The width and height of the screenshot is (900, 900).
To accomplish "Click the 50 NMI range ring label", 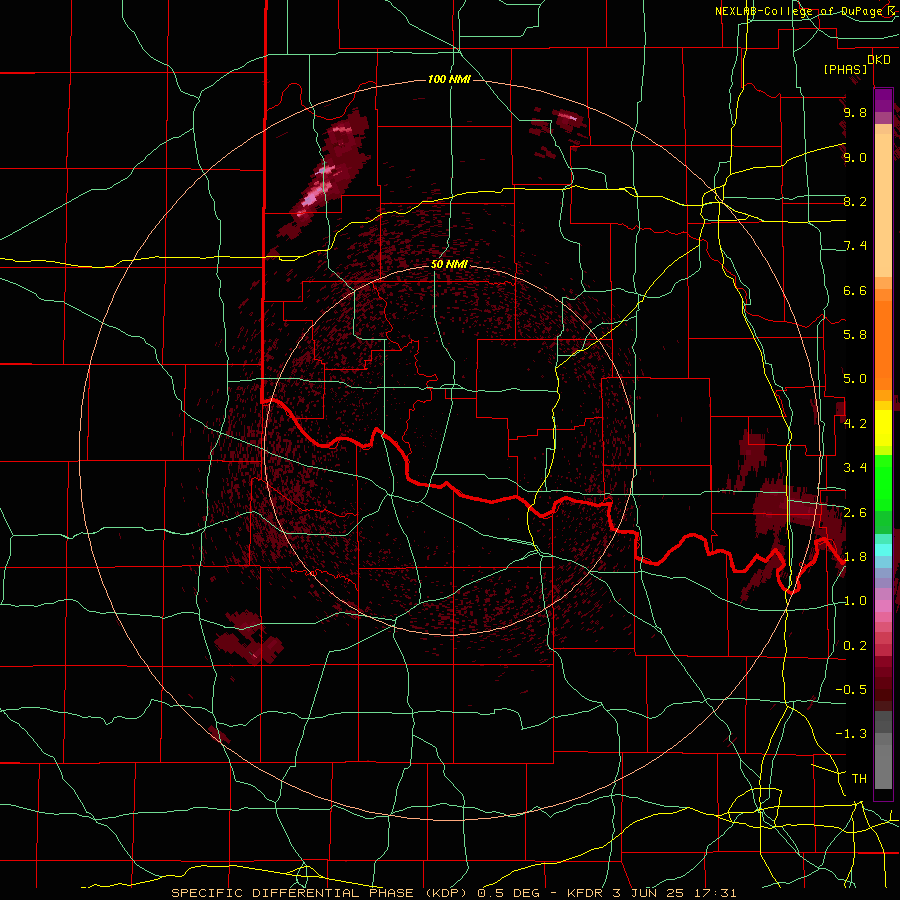I will click(449, 265).
